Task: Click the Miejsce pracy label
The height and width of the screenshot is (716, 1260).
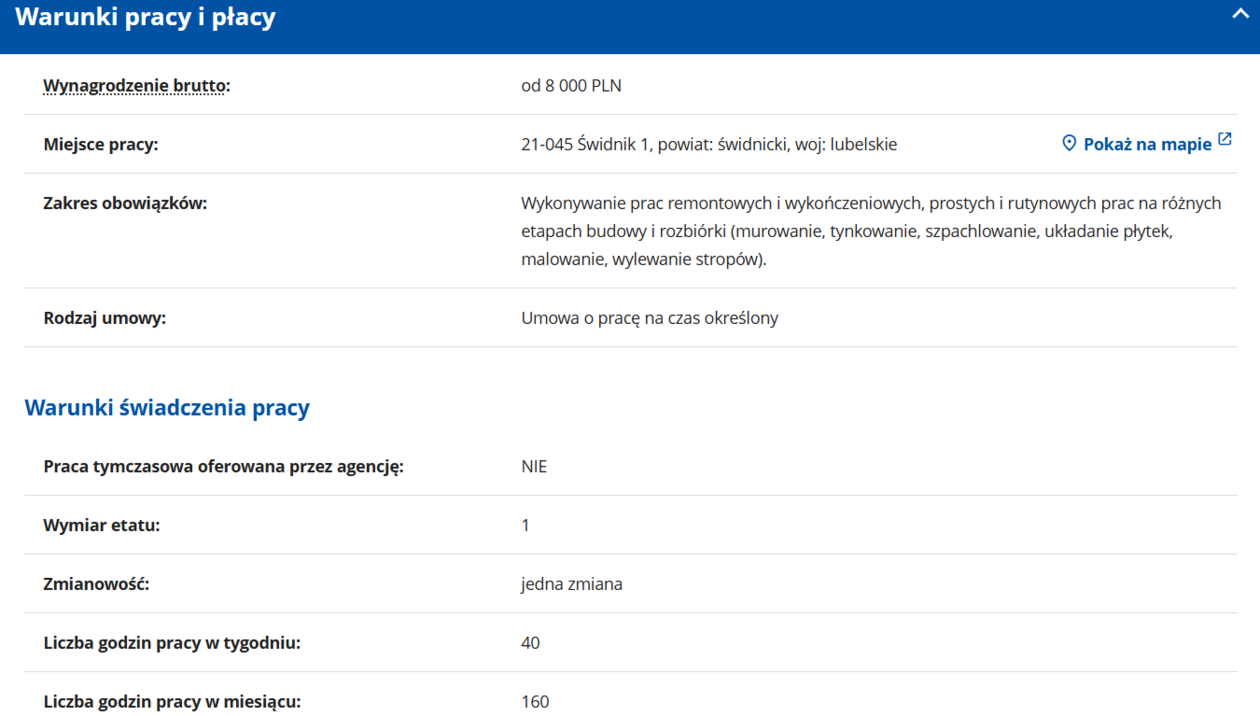Action: [100, 145]
